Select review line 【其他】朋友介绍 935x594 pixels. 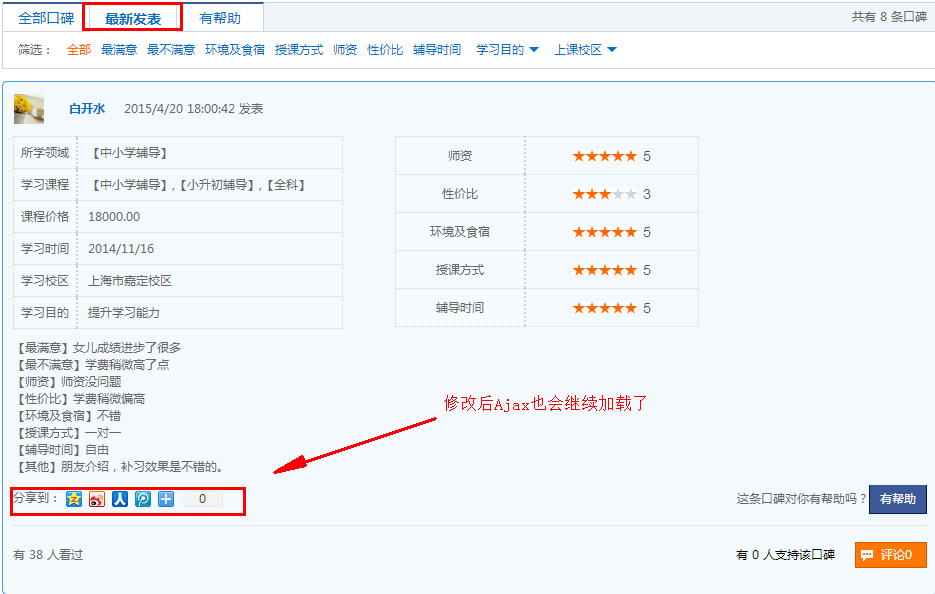pos(61,466)
